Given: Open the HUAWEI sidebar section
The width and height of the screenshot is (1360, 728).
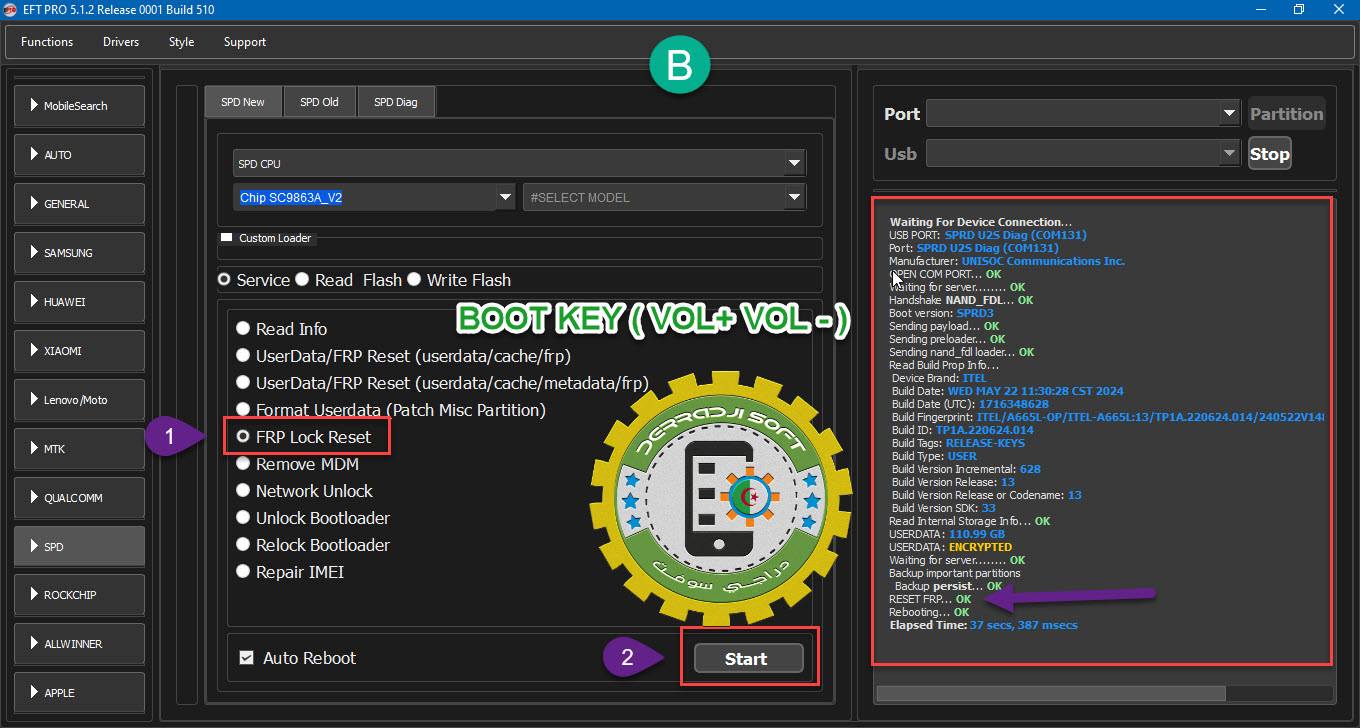Looking at the screenshot, I should point(79,302).
